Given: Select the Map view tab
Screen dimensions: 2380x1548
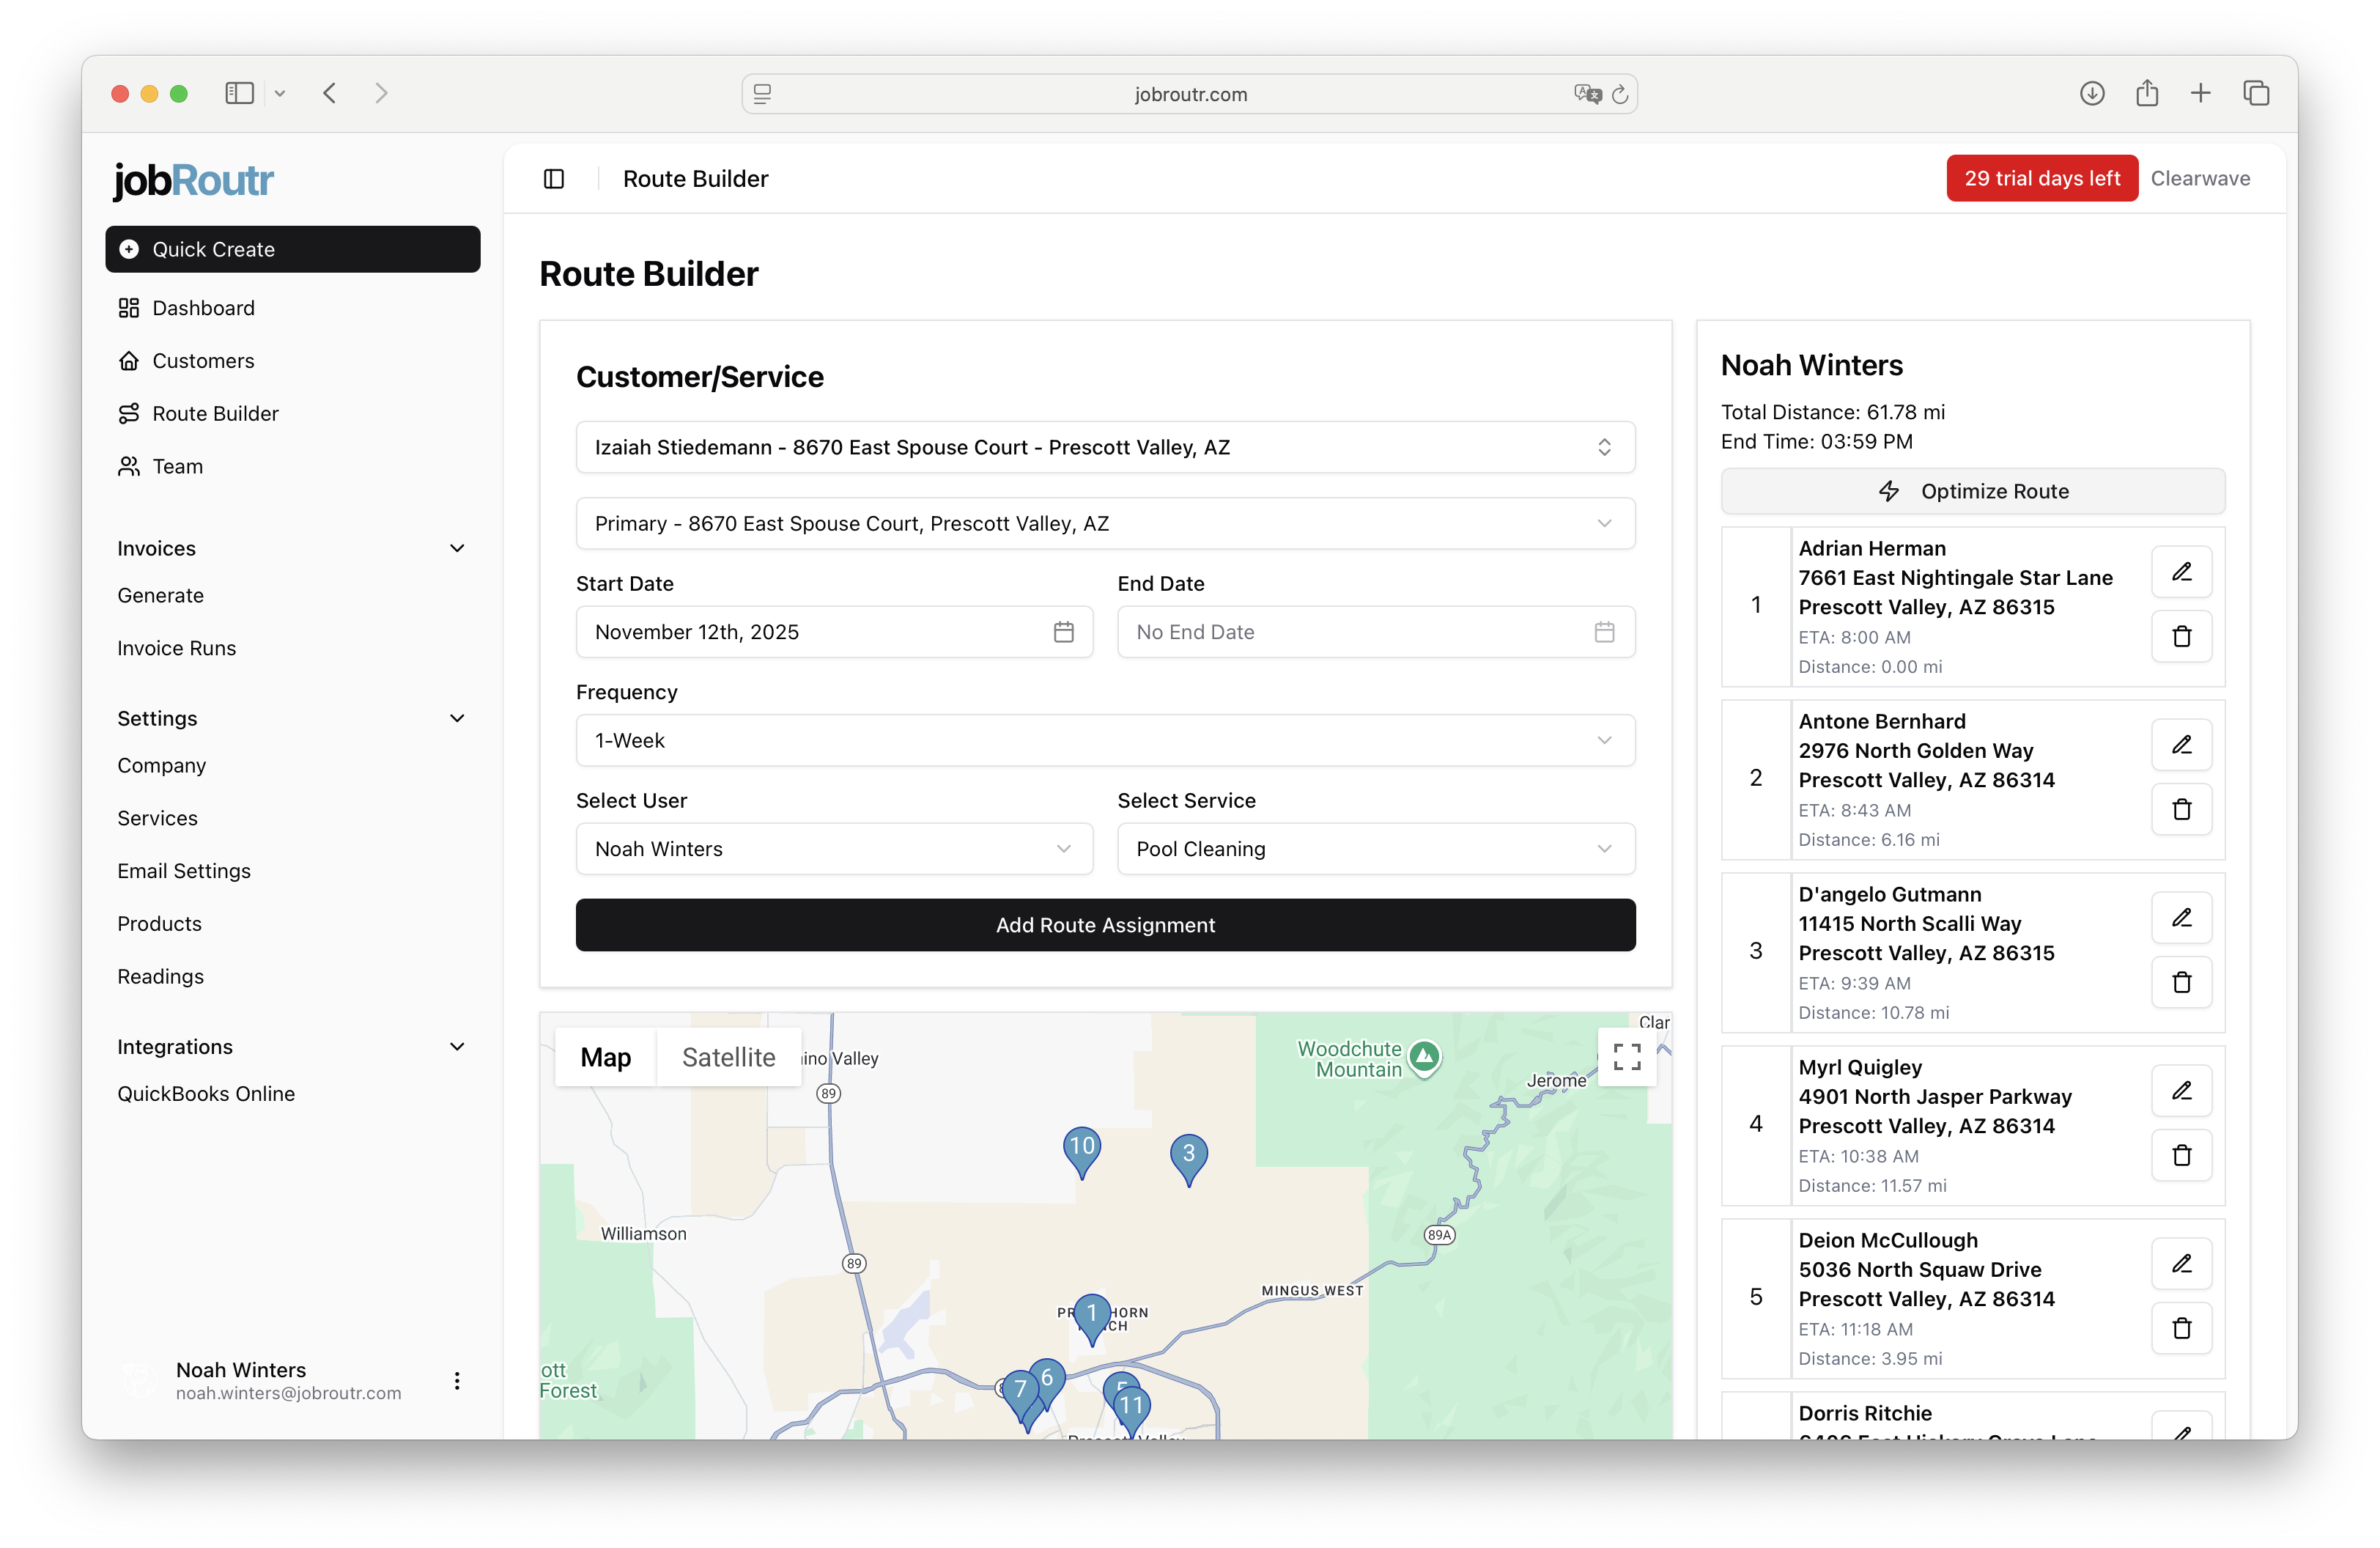Looking at the screenshot, I should click(x=605, y=1057).
